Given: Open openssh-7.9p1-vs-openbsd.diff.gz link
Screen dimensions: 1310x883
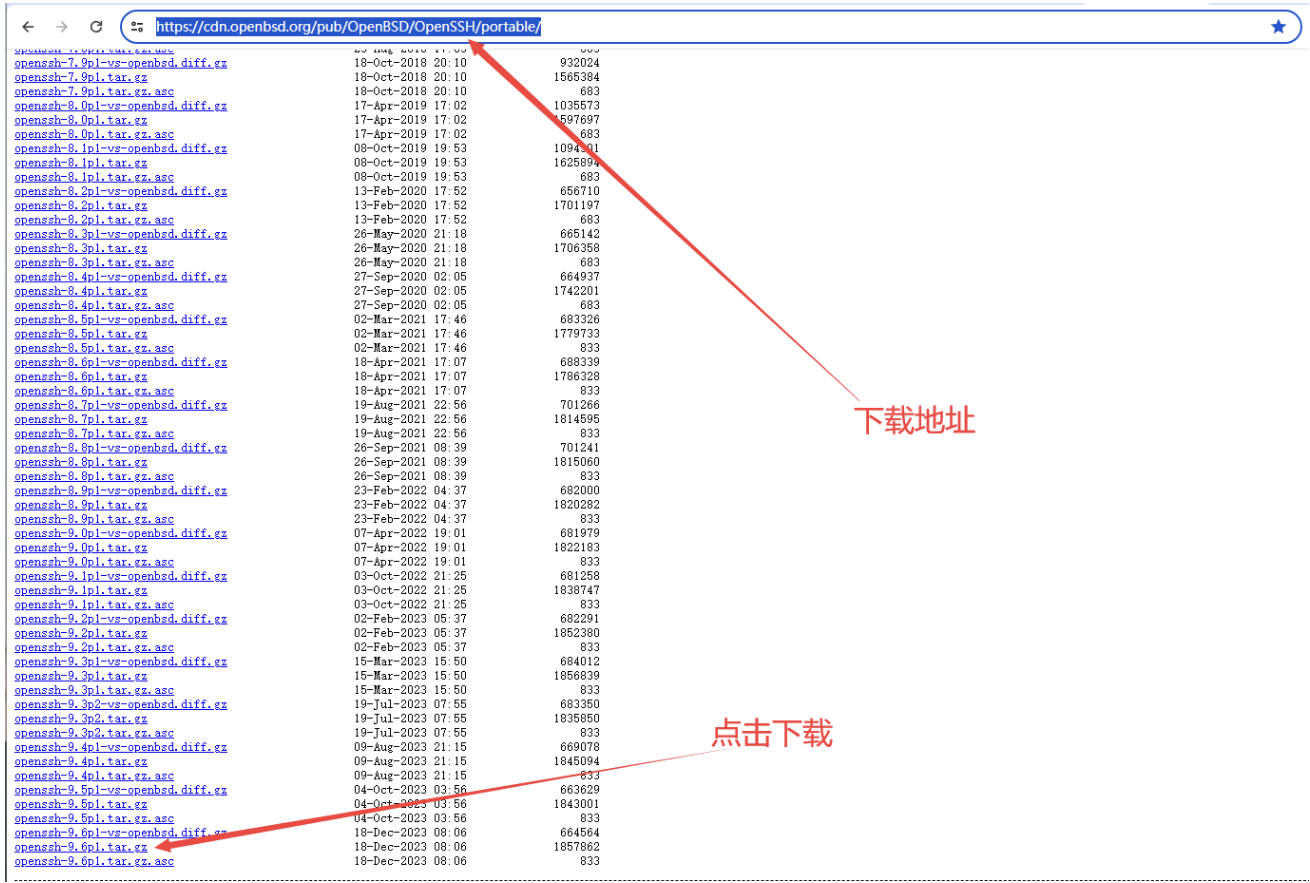Looking at the screenshot, I should pos(121,63).
